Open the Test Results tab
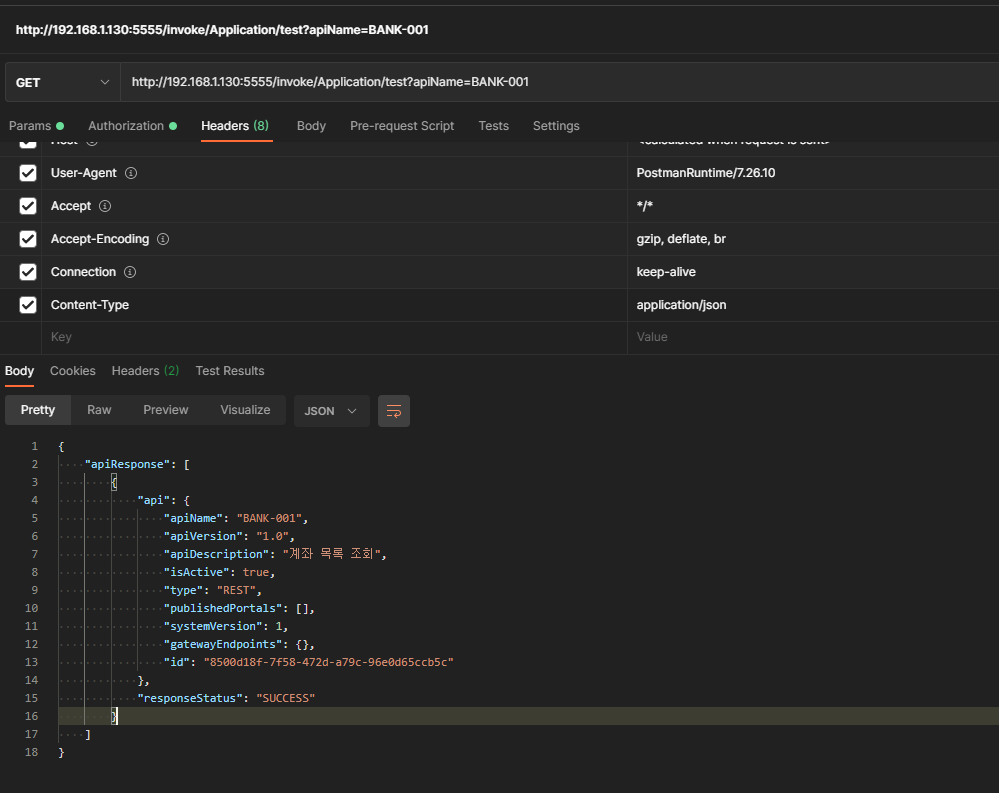This screenshot has height=793, width=999. tap(230, 371)
